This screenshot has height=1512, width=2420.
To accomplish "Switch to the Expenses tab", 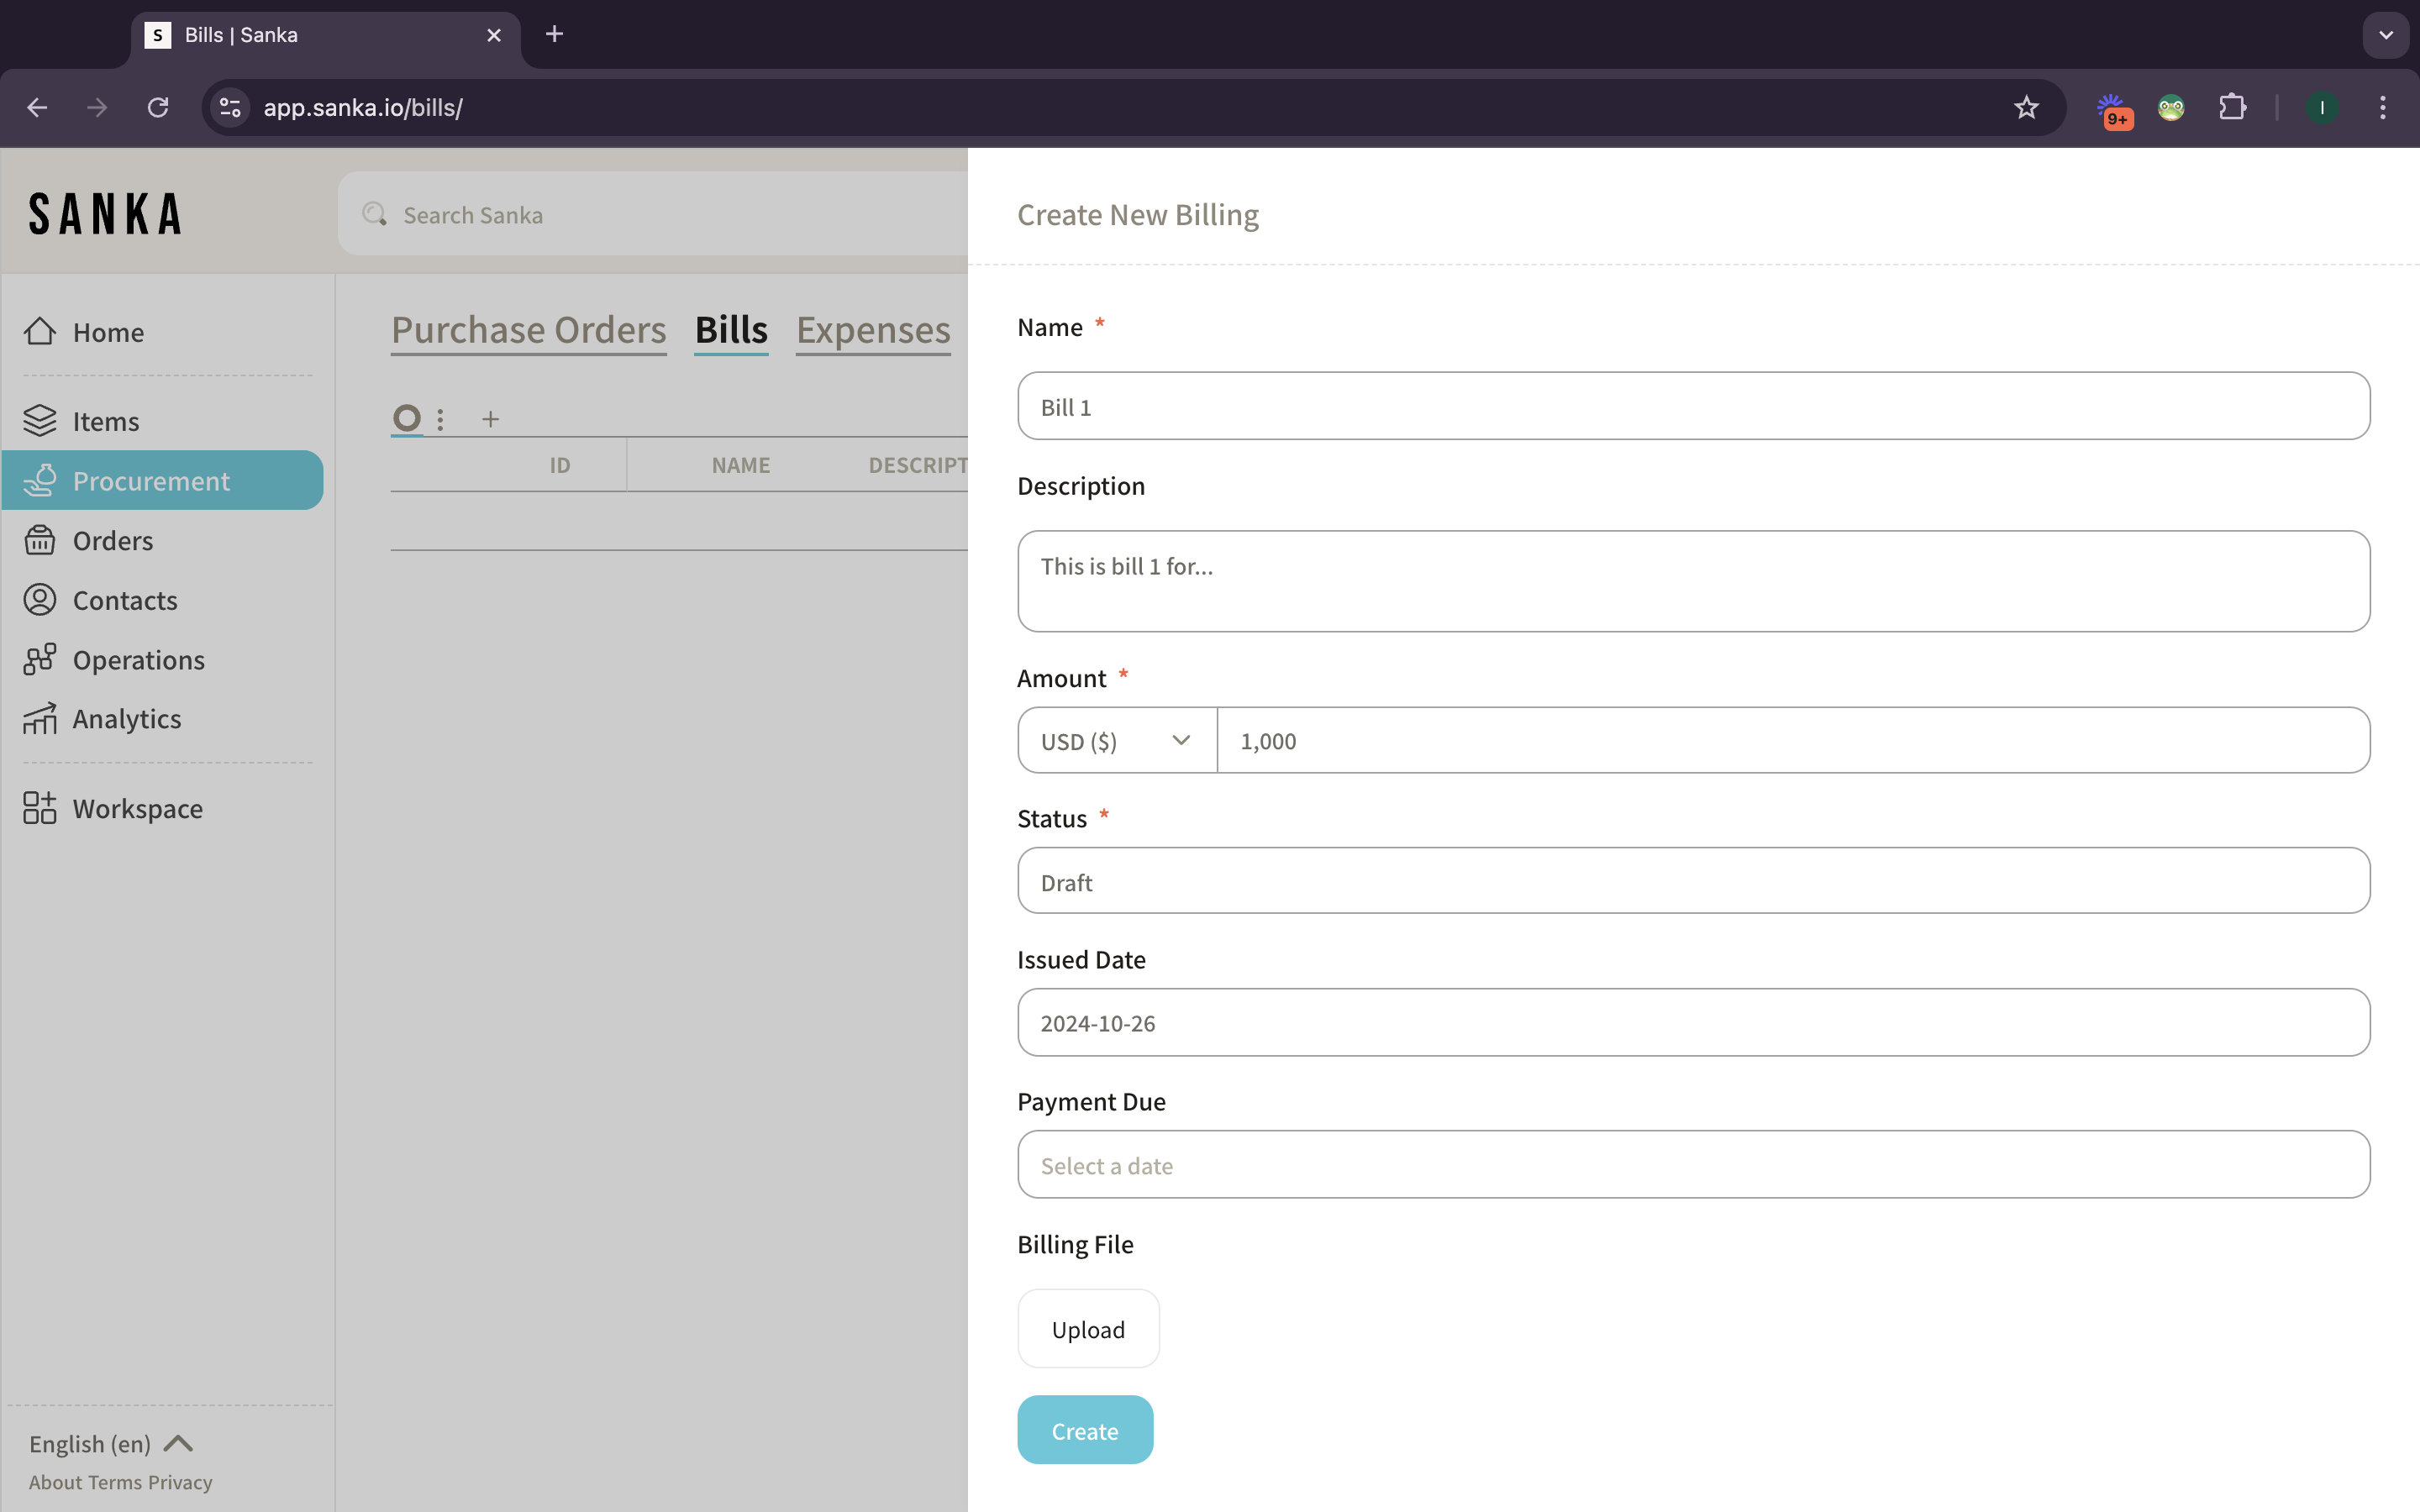I will point(873,330).
